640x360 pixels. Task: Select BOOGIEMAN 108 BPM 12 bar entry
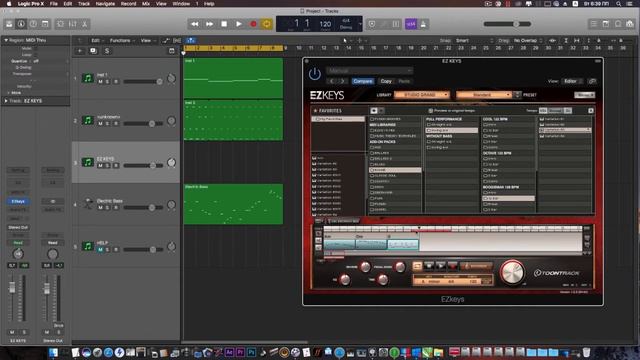[x=508, y=198]
